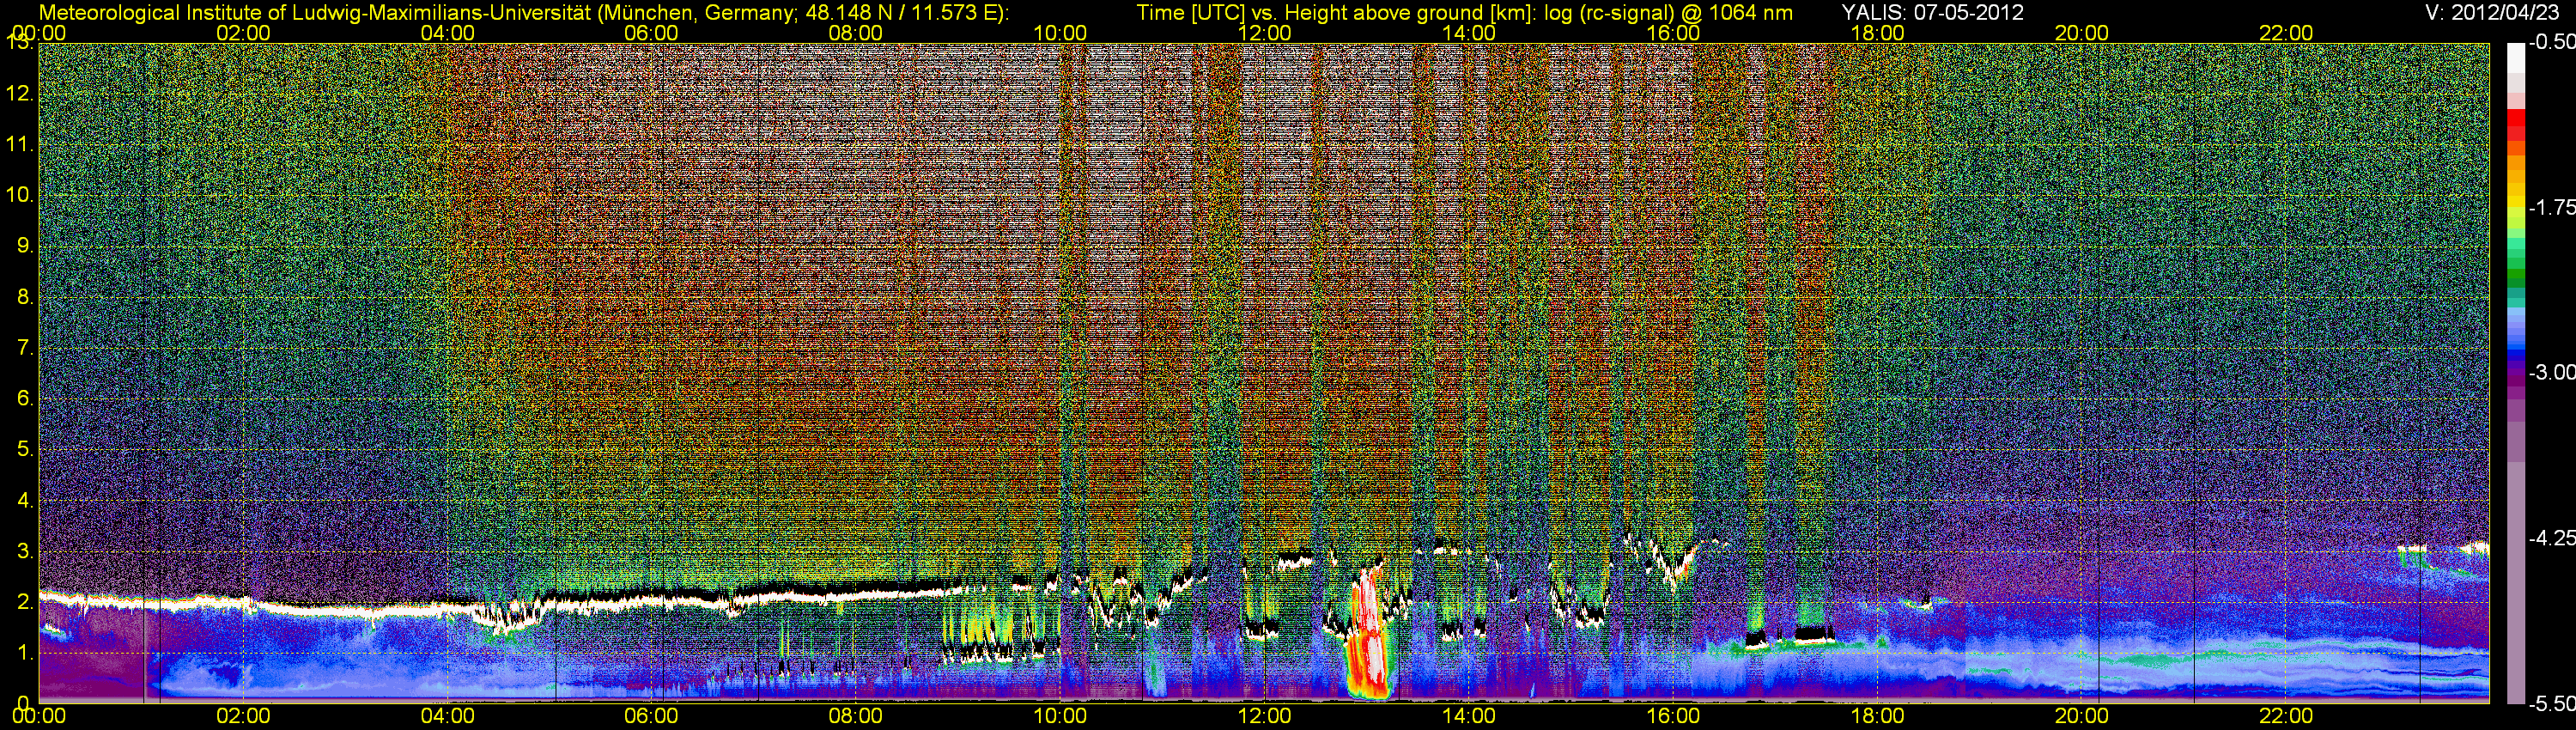2576x730 pixels.
Task: Click the 'V: 2012/04/23' version label
Action: (2490, 13)
